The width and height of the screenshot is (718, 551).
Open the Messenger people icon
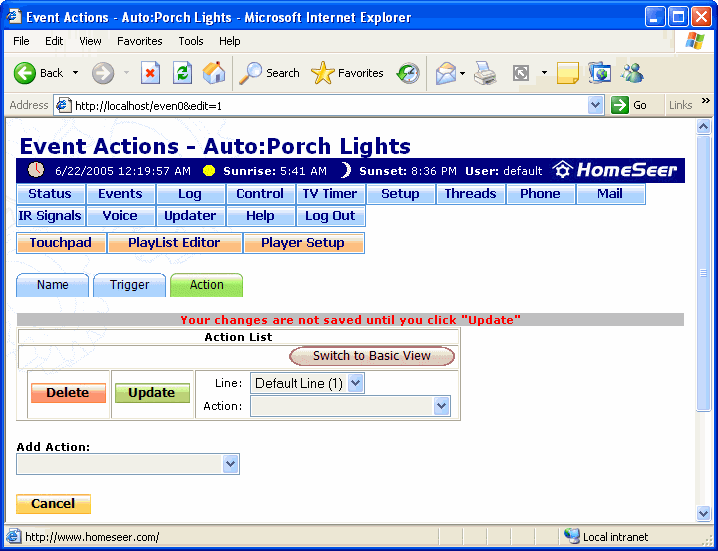coord(632,73)
